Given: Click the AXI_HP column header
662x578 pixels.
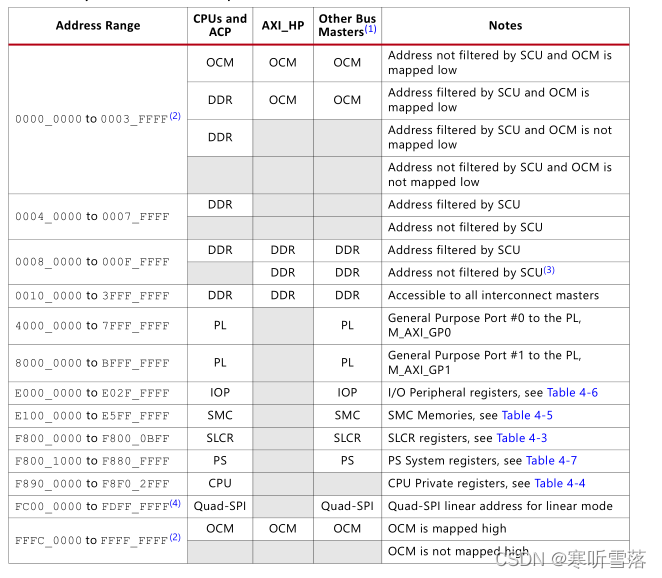Looking at the screenshot, I should tap(283, 25).
